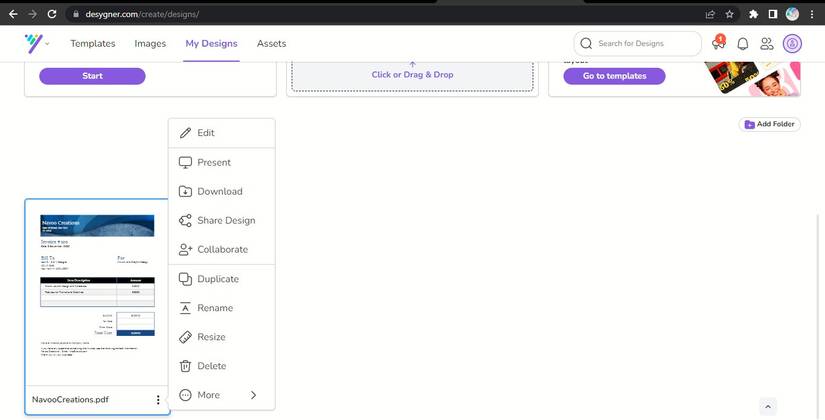Toggle the browser side panel icon
Viewport: 825px width, 420px height.
pyautogui.click(x=772, y=14)
